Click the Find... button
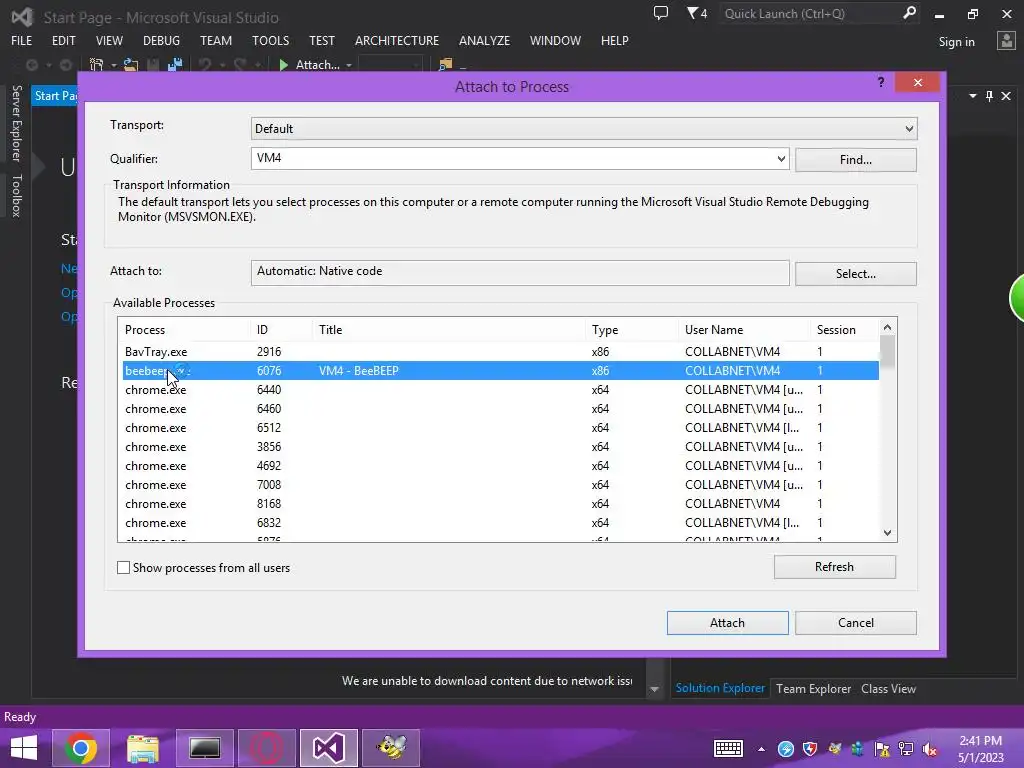Image resolution: width=1024 pixels, height=768 pixels. 856,159
